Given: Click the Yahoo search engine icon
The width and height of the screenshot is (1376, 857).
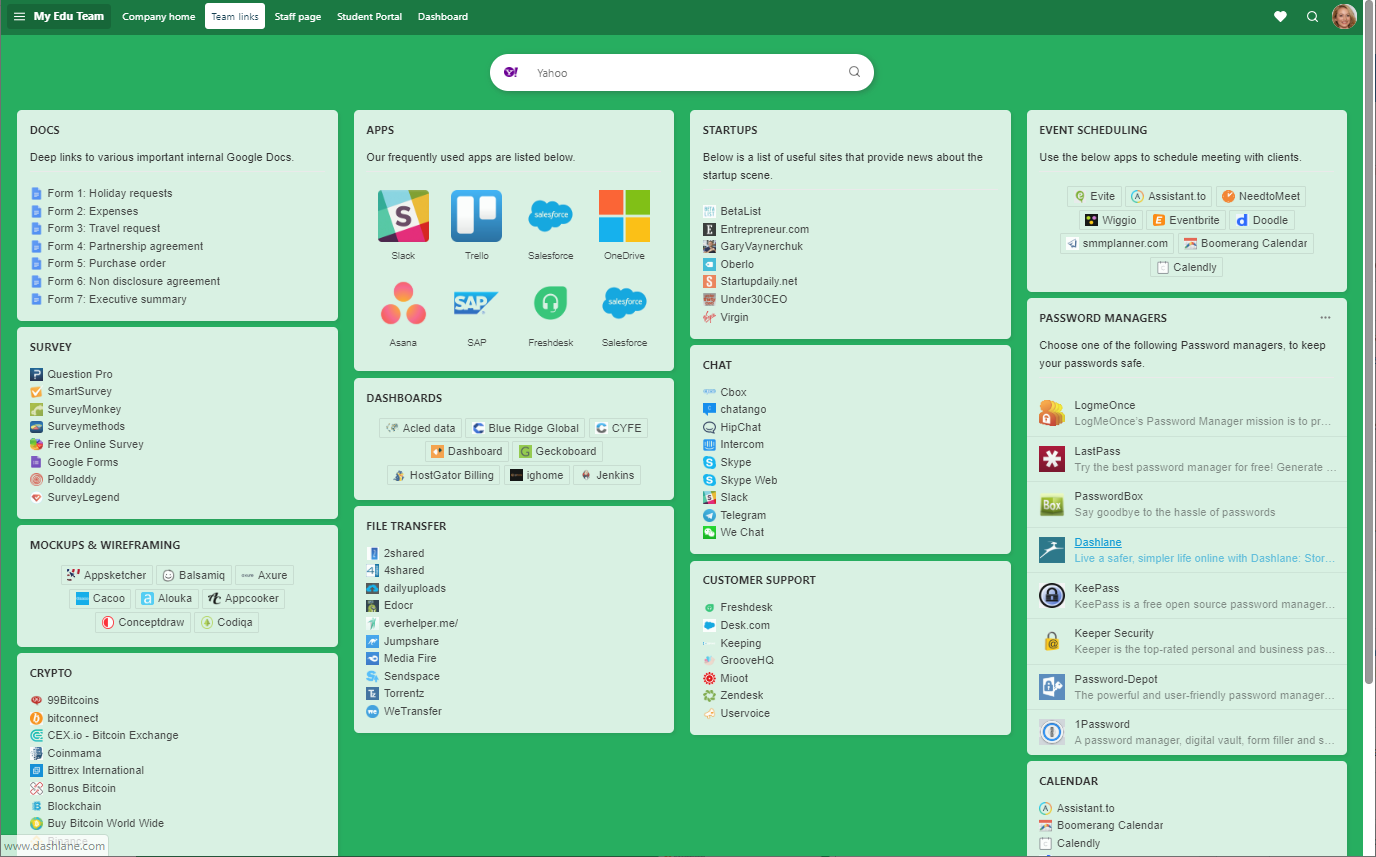Looking at the screenshot, I should [511, 72].
